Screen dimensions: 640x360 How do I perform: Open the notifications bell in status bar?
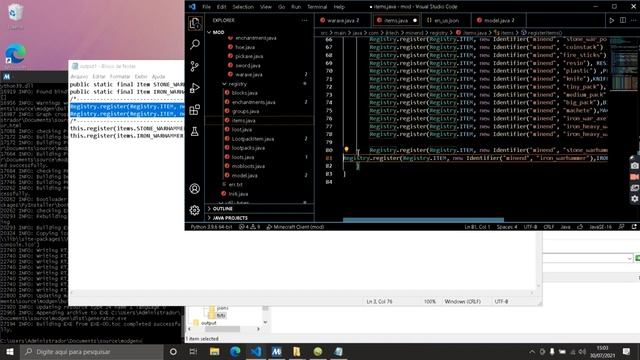coord(634,227)
